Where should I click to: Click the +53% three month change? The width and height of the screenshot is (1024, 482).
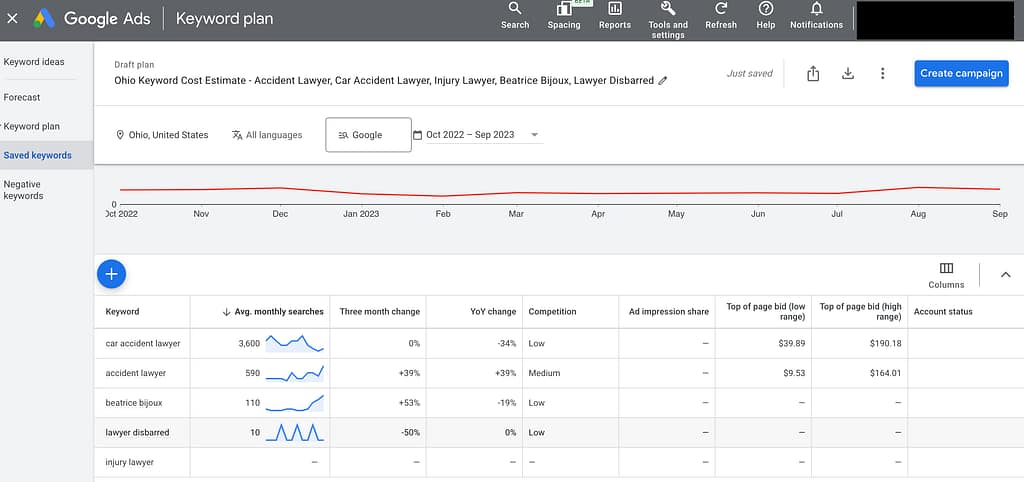click(x=409, y=403)
